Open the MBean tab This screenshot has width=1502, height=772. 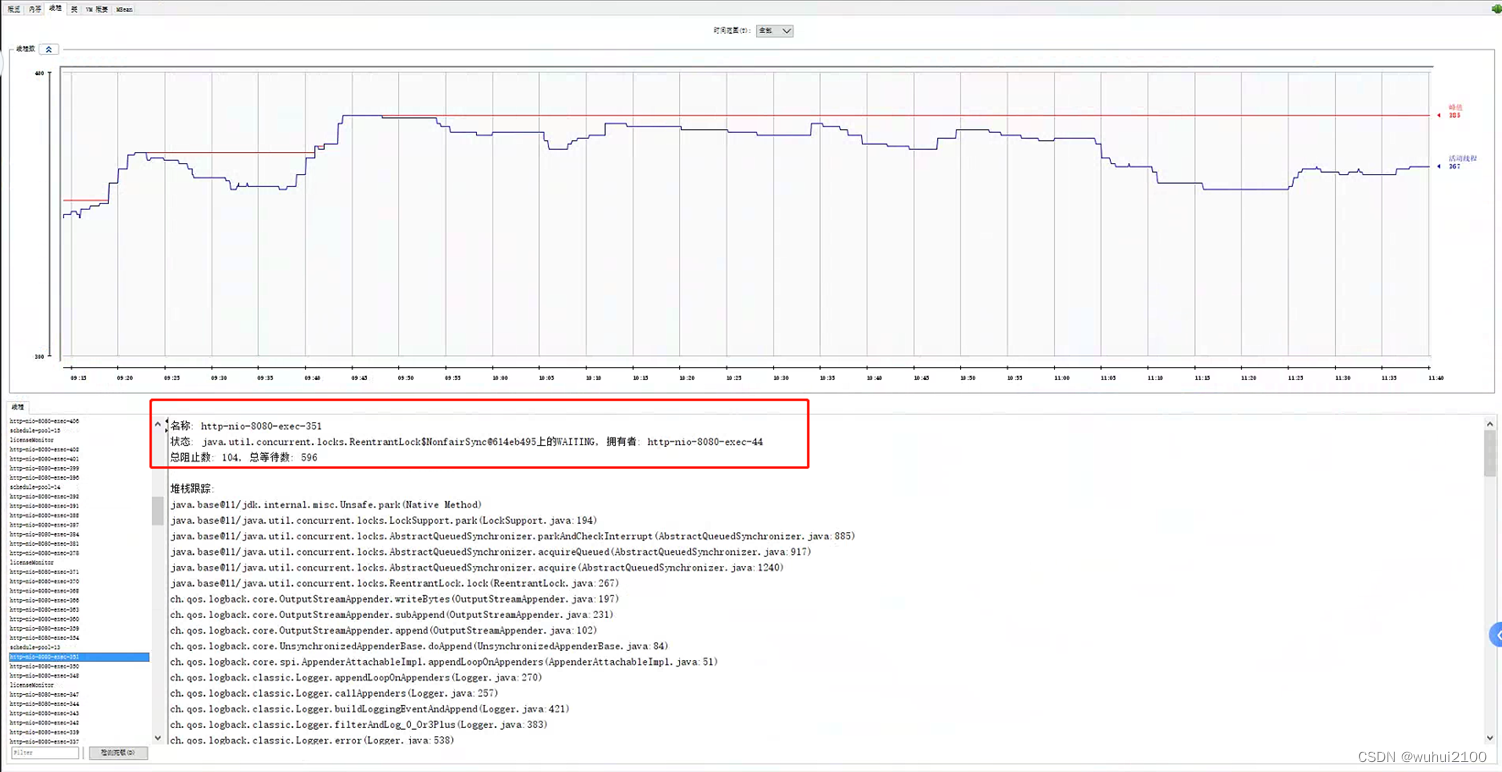(124, 9)
